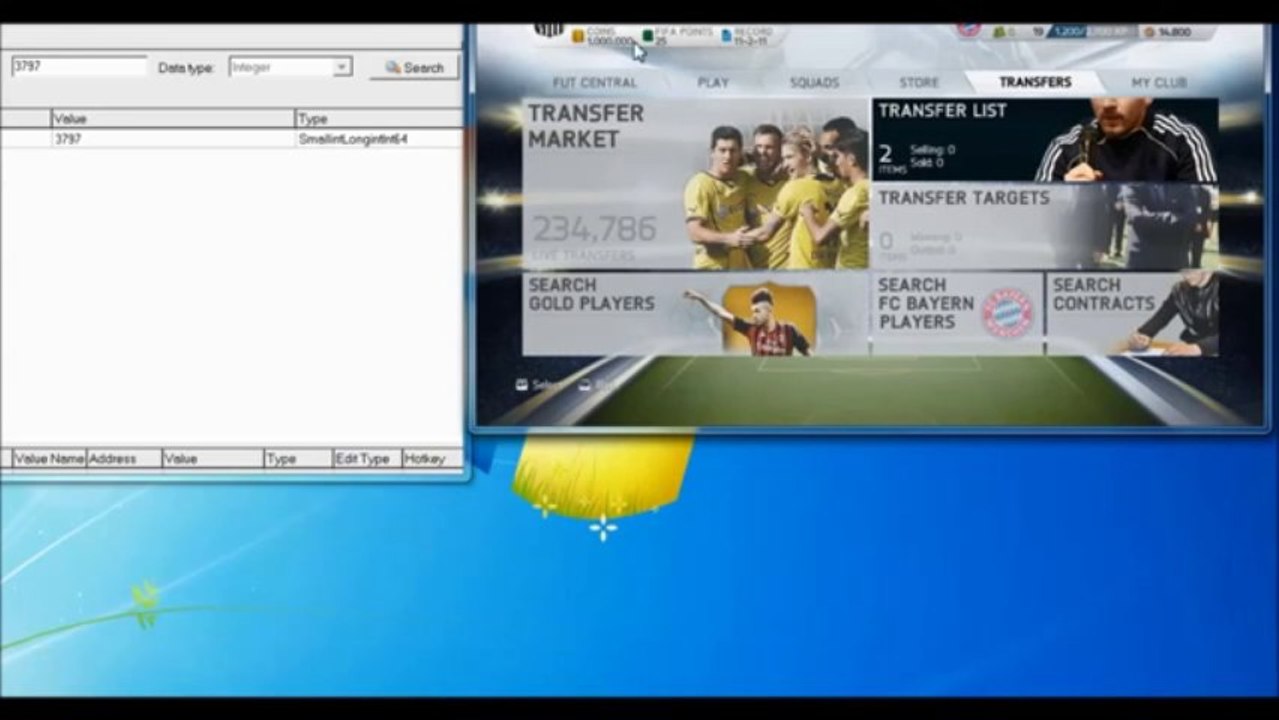Open the Data type dropdown
This screenshot has width=1279, height=720.
pos(290,67)
